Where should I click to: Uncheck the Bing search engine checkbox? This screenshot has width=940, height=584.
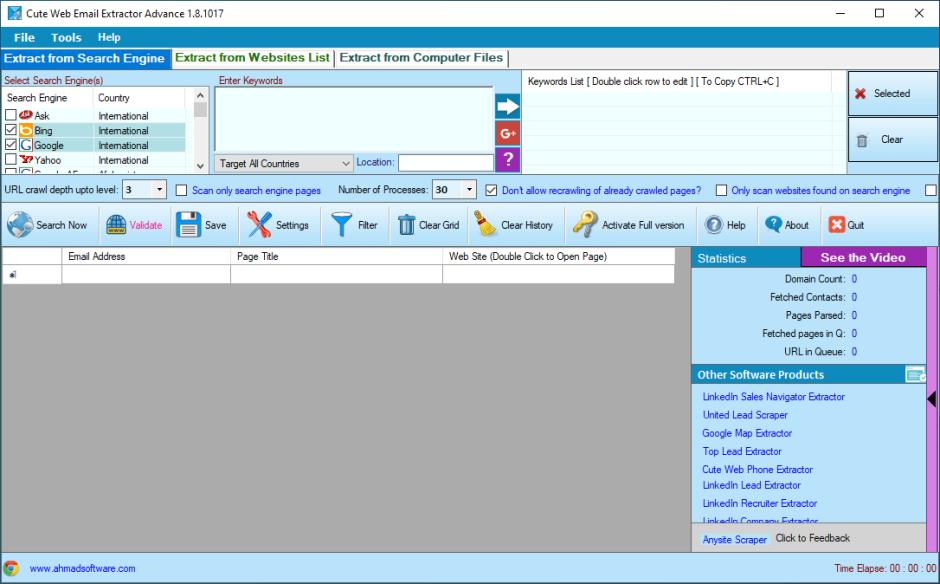(10, 130)
